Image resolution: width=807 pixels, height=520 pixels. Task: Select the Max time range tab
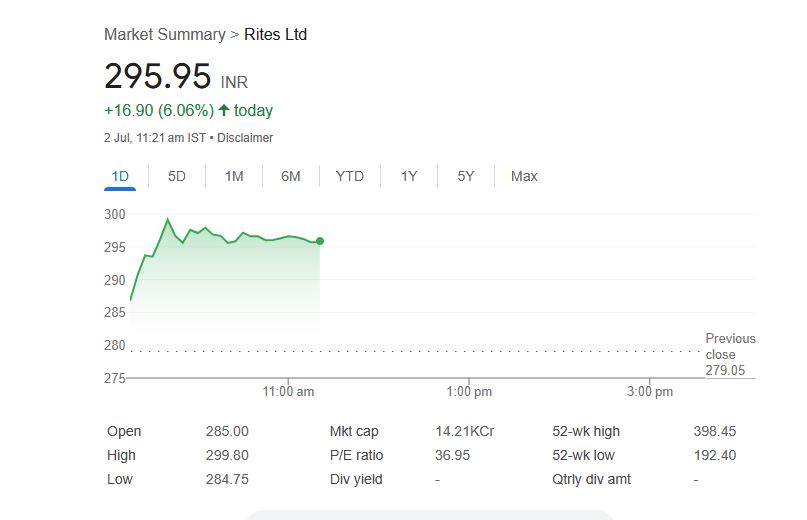point(524,177)
